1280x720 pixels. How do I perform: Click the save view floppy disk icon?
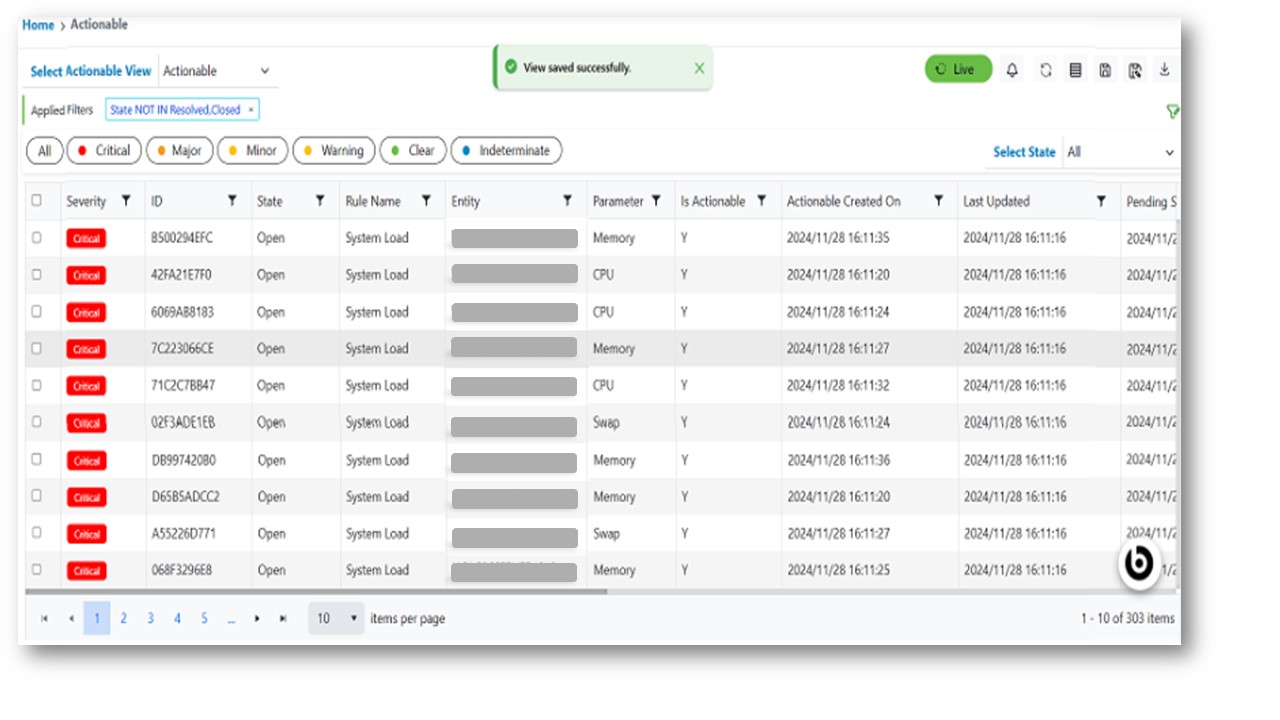(1105, 70)
